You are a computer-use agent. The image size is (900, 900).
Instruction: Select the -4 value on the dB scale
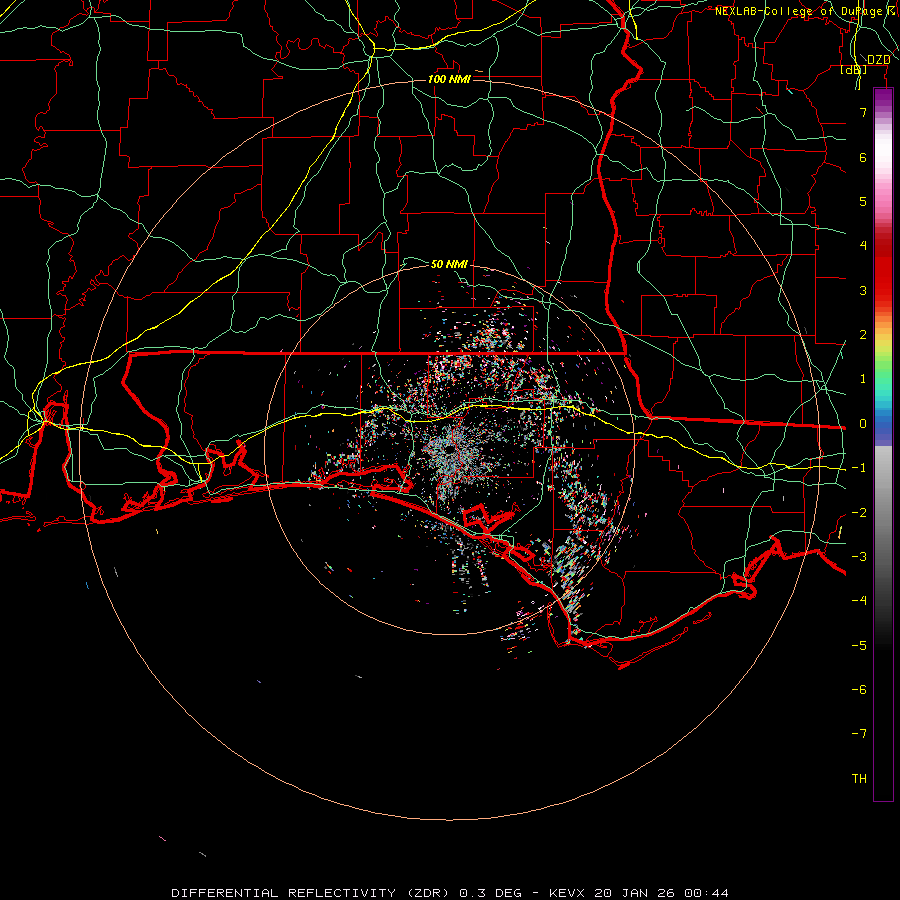click(x=859, y=601)
